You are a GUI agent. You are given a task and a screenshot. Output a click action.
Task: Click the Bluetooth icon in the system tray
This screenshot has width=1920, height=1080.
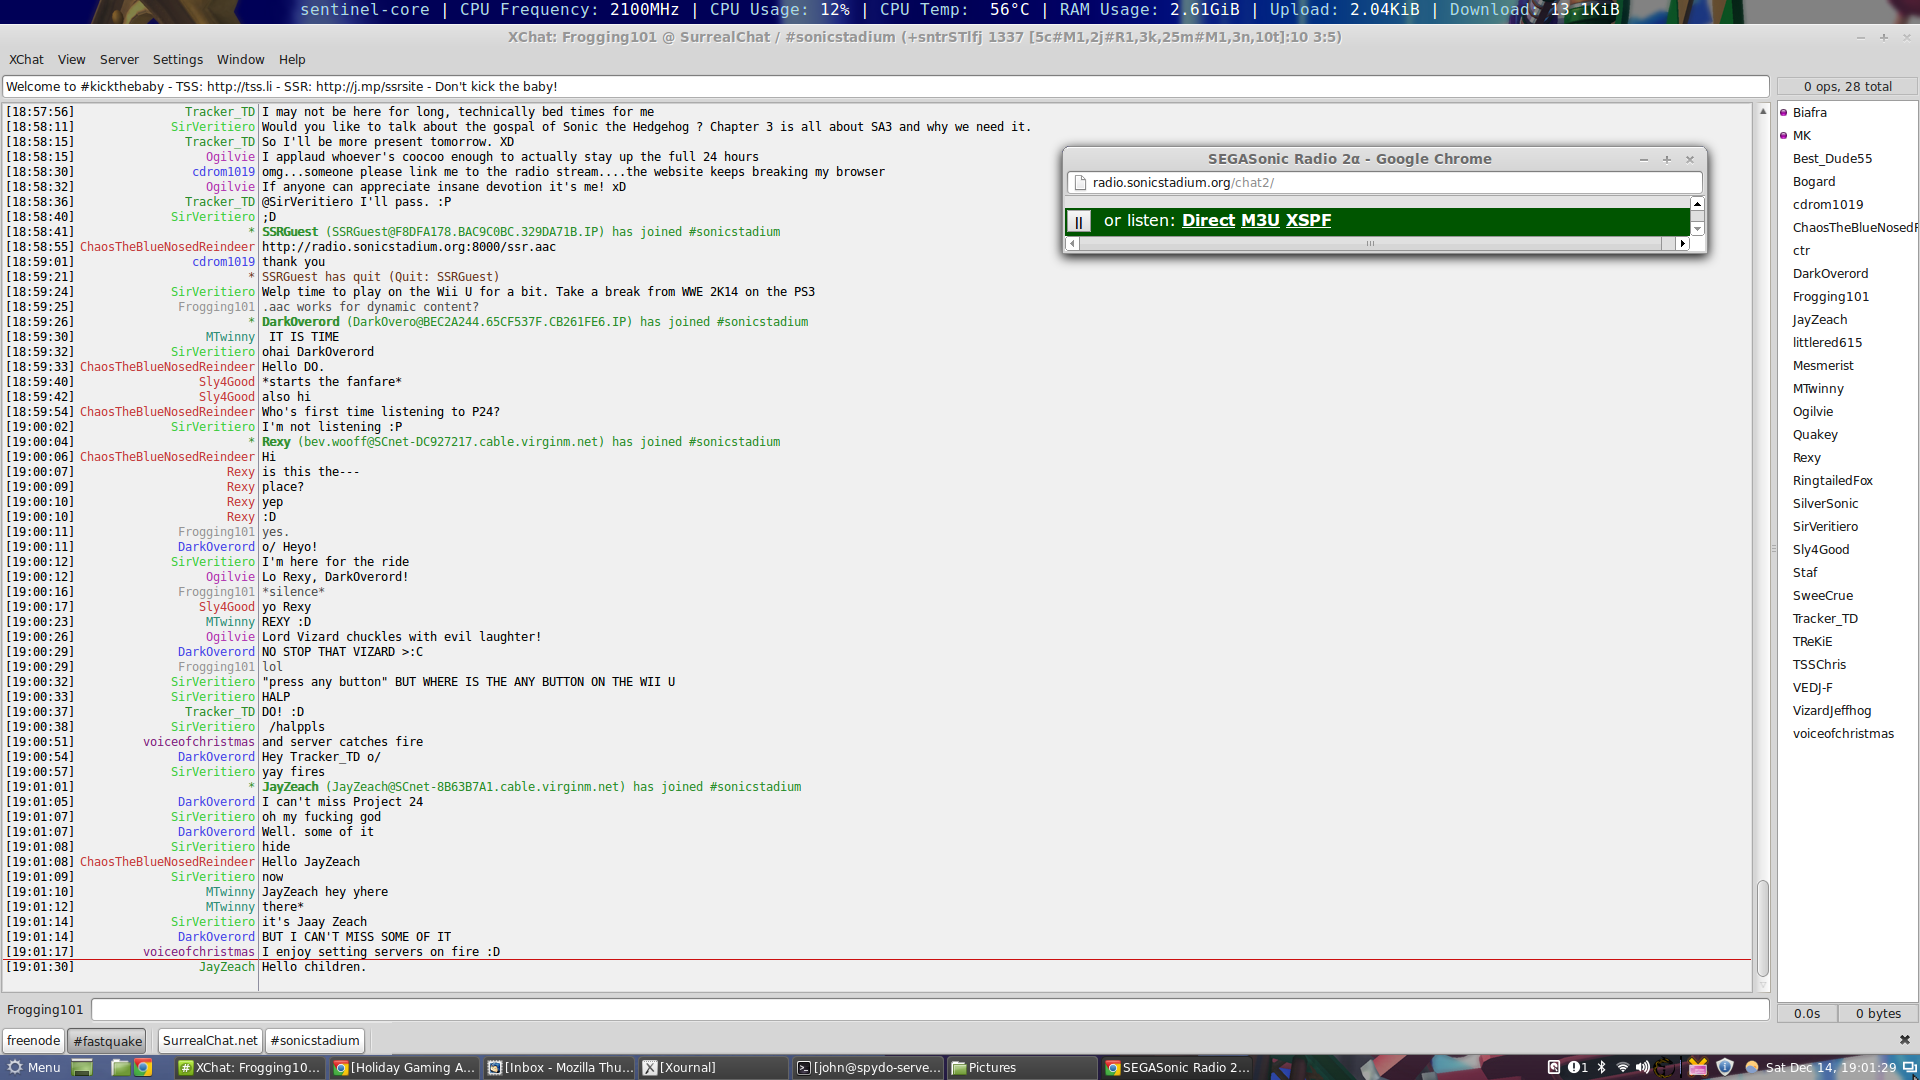coord(1601,1067)
